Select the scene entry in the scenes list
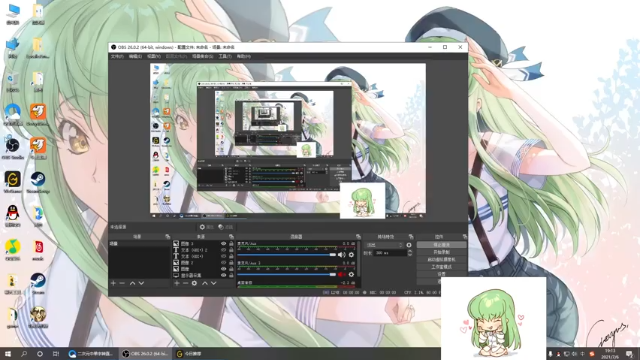 coord(139,244)
